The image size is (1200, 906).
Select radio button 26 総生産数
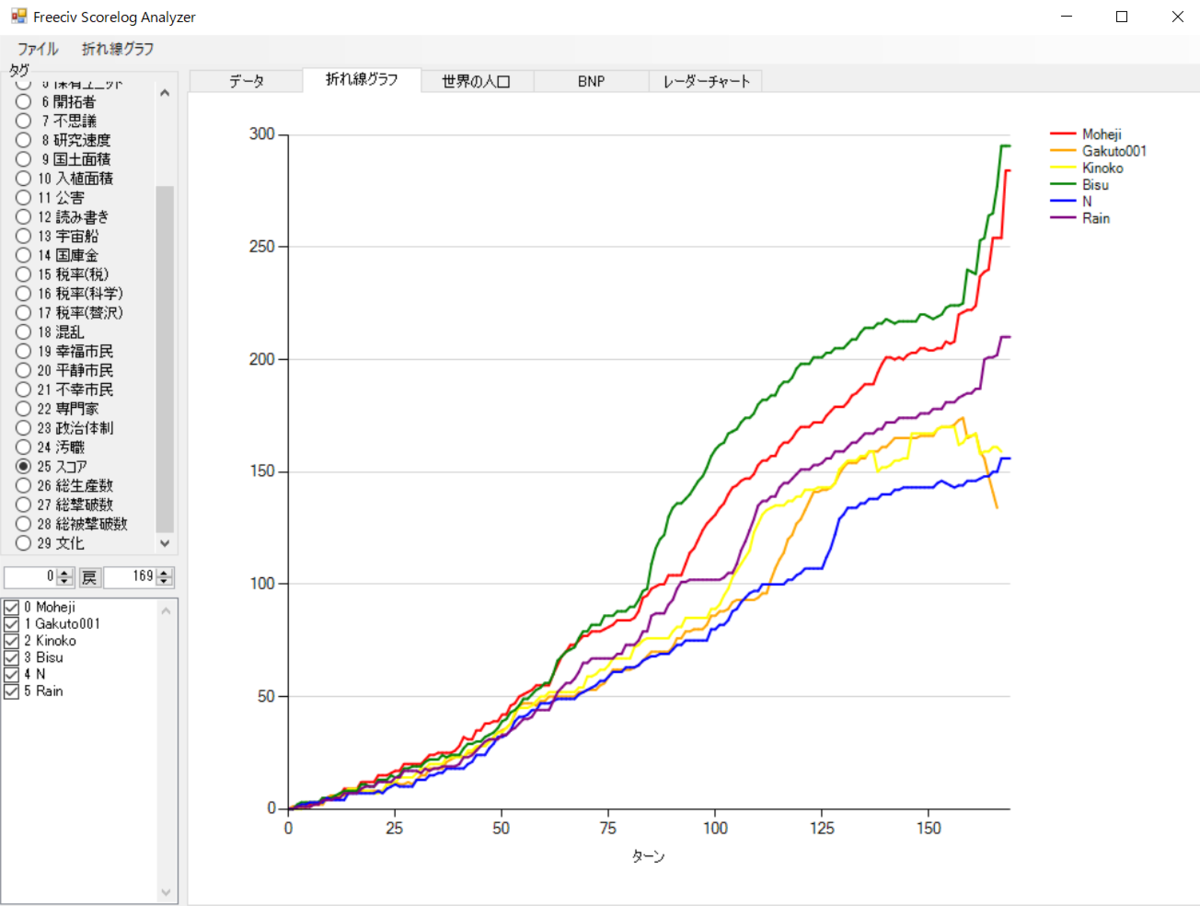(23, 485)
